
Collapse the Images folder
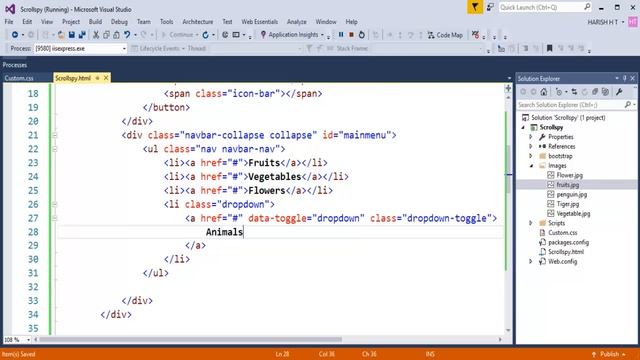tap(531, 166)
